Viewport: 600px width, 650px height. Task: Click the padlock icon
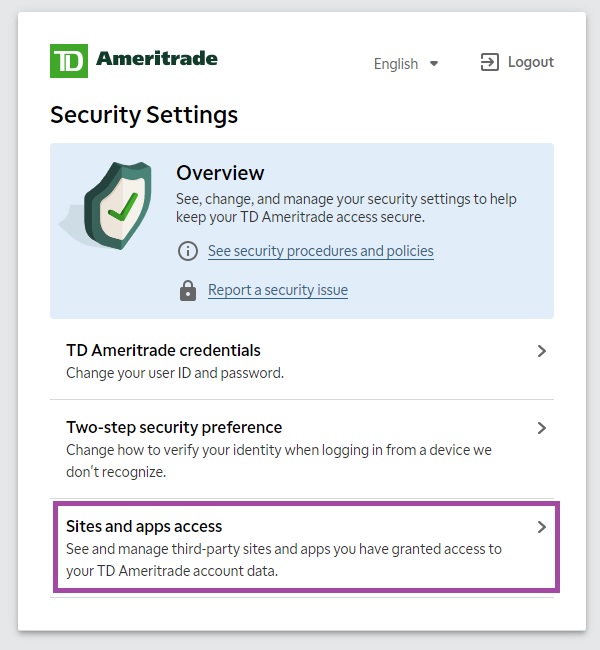click(x=188, y=290)
